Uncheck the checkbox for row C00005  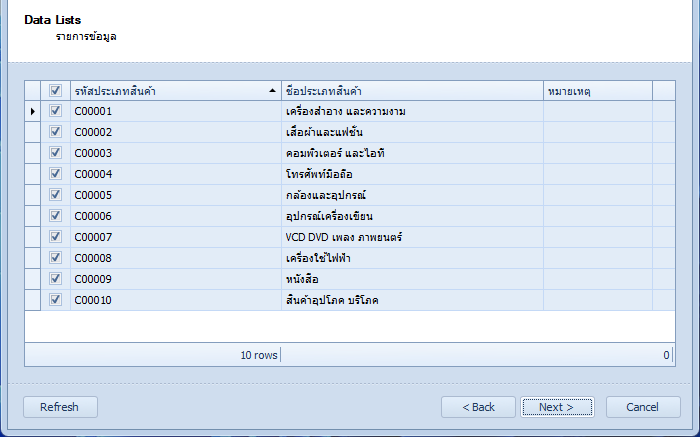(x=55, y=195)
